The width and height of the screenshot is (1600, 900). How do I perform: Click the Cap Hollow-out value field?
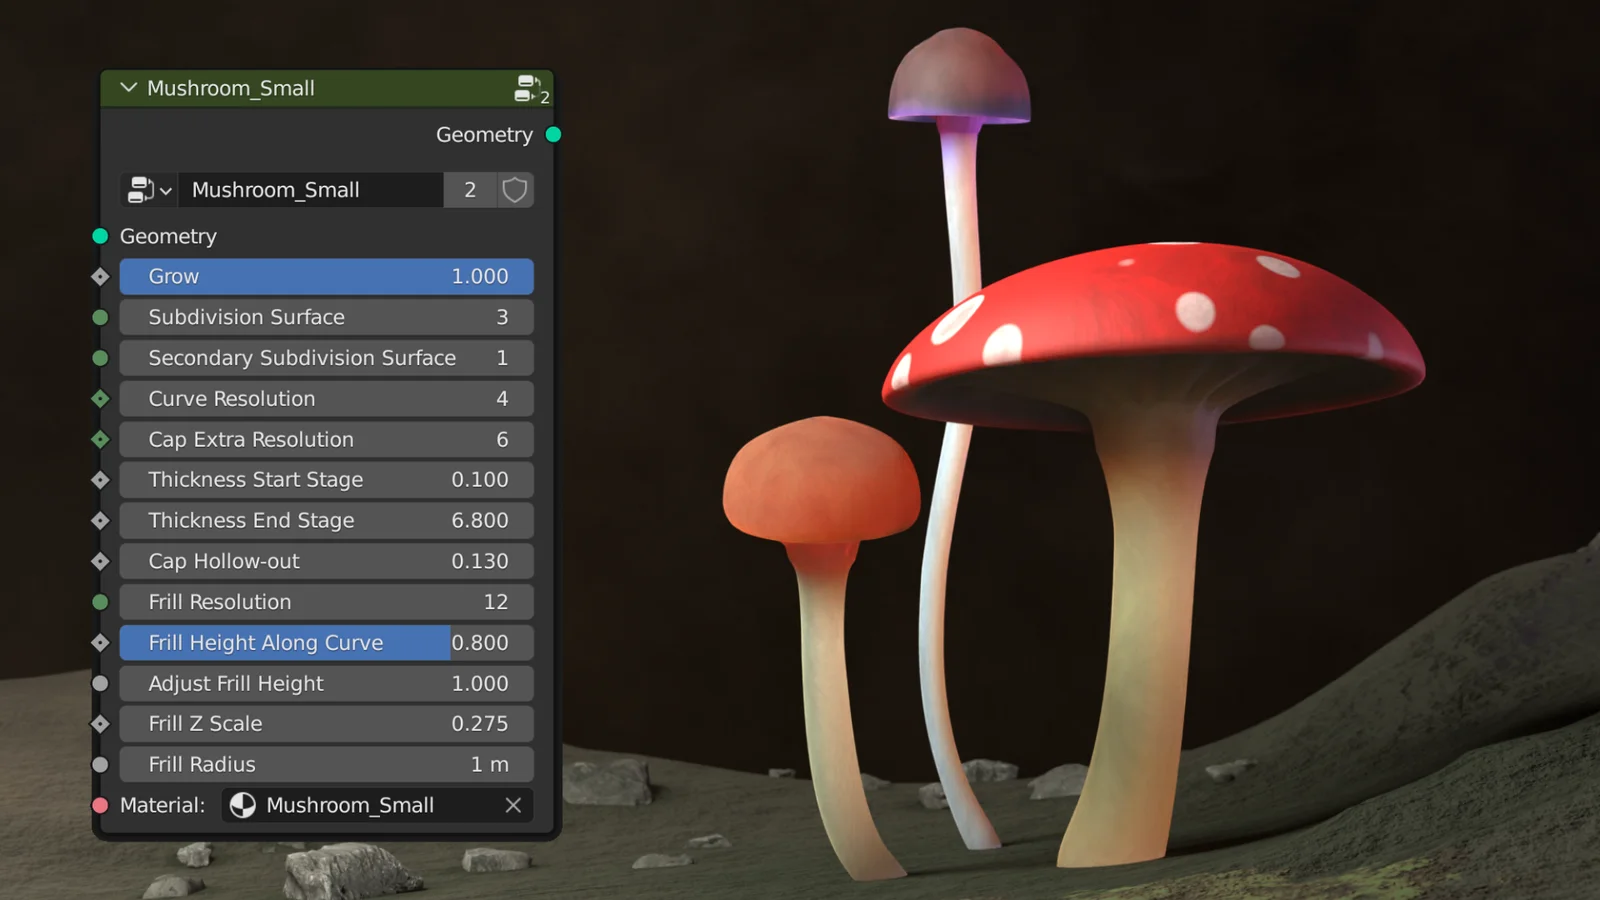[326, 562]
